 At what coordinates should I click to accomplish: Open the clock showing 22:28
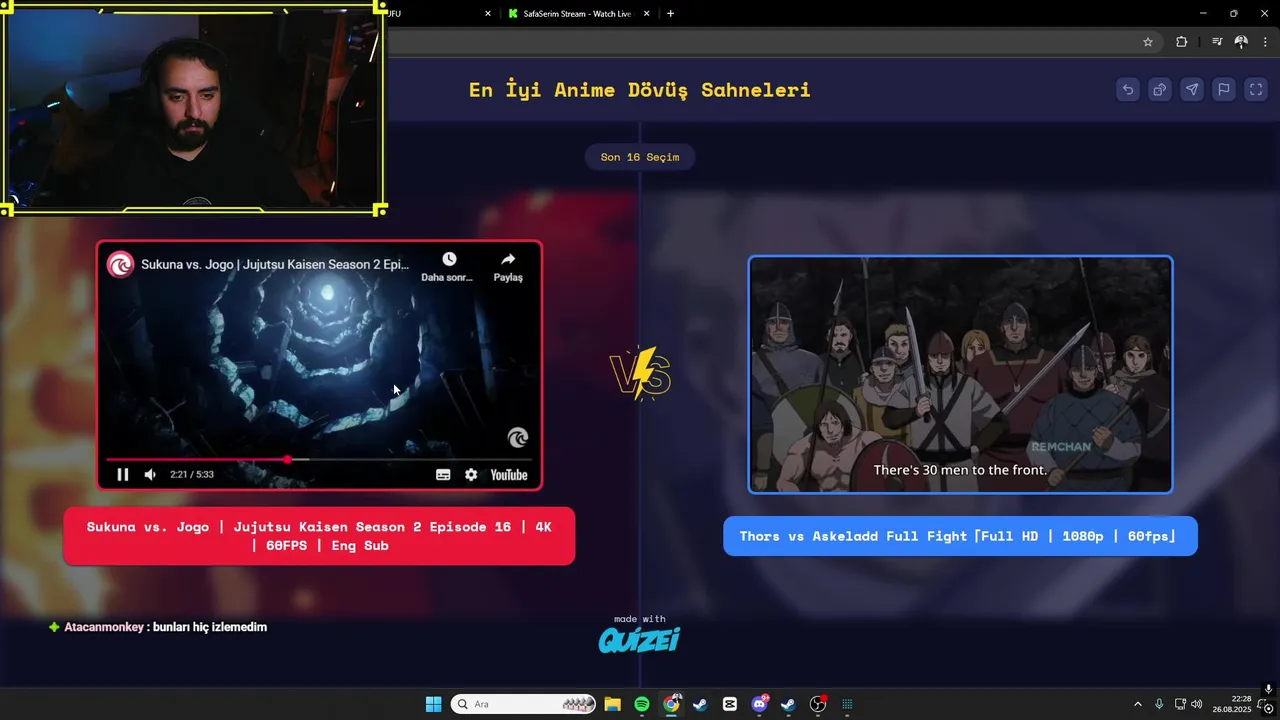1232,704
